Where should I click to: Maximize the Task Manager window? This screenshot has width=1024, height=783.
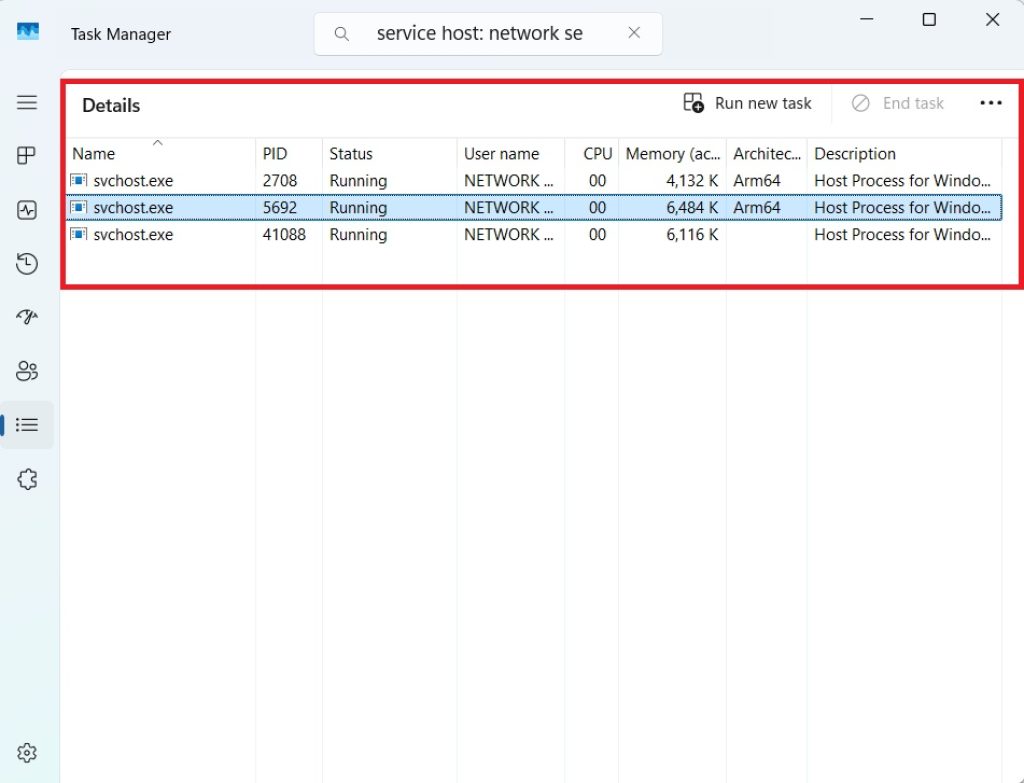coord(929,20)
